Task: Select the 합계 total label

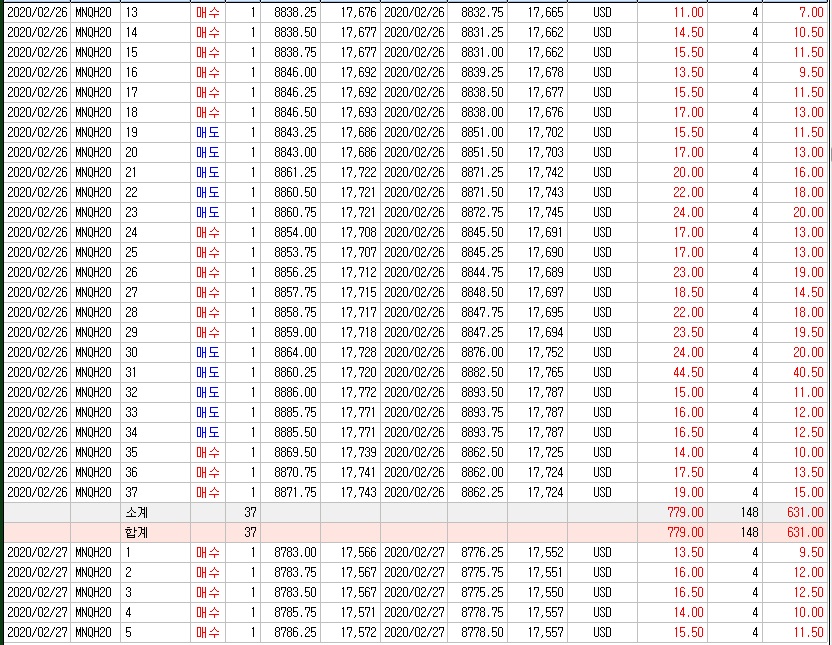Action: pyautogui.click(x=136, y=532)
